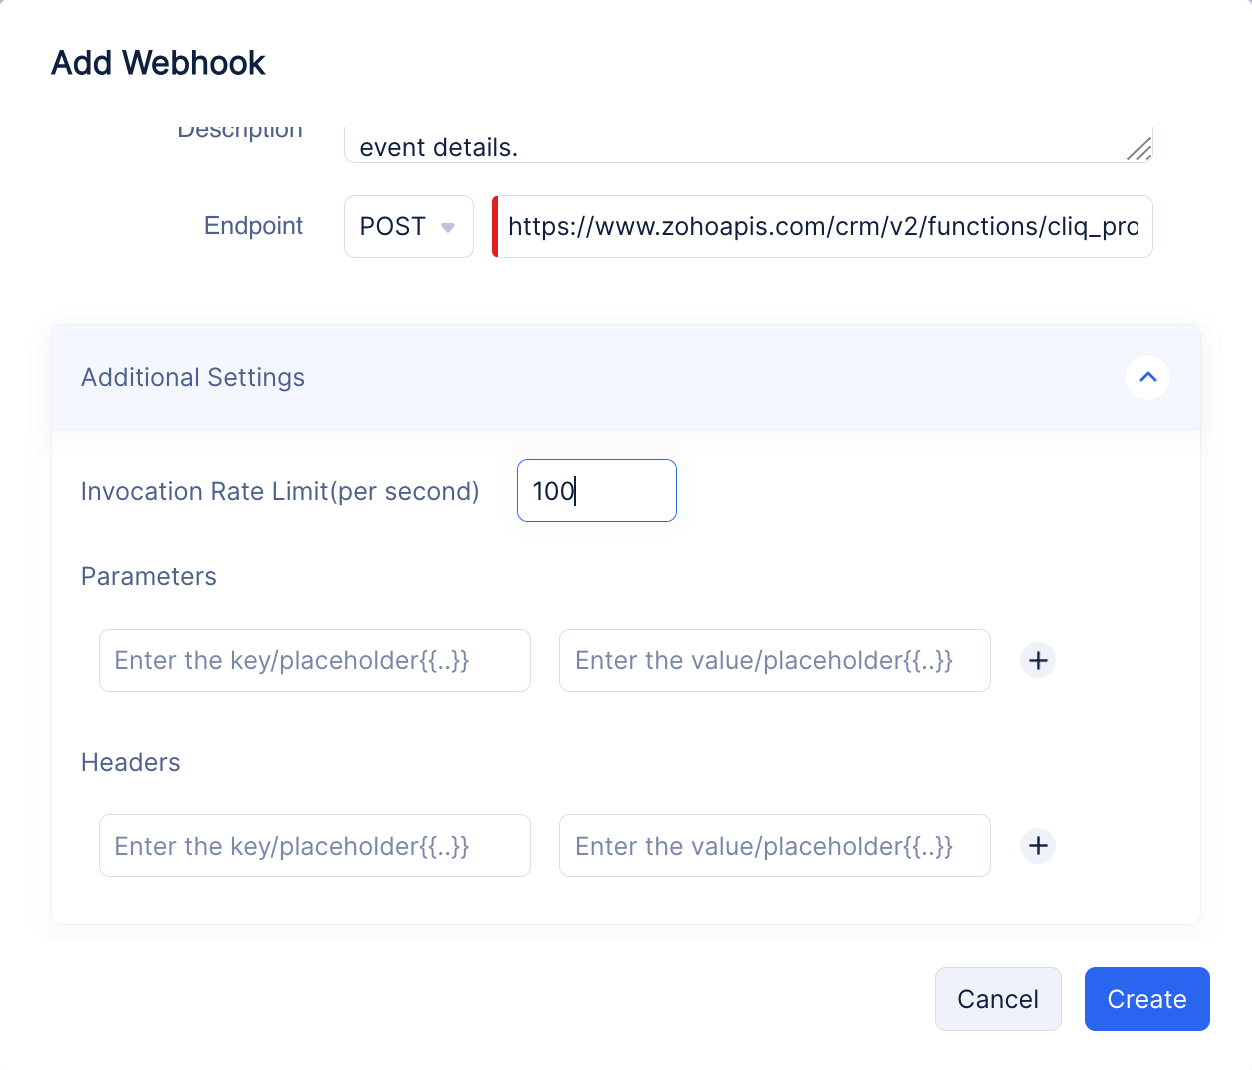The image size is (1252, 1070).
Task: Click the Headers key field
Action: [x=314, y=846]
